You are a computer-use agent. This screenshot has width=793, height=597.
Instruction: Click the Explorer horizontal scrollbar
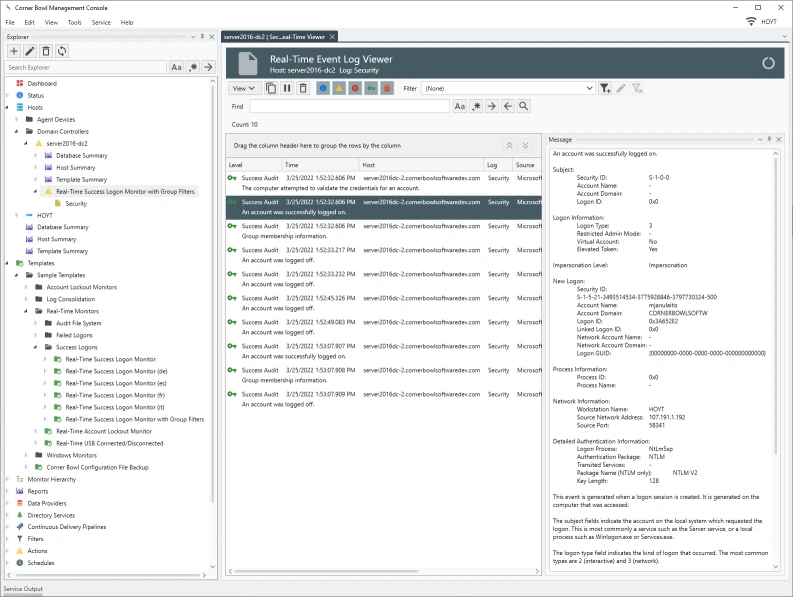[108, 575]
